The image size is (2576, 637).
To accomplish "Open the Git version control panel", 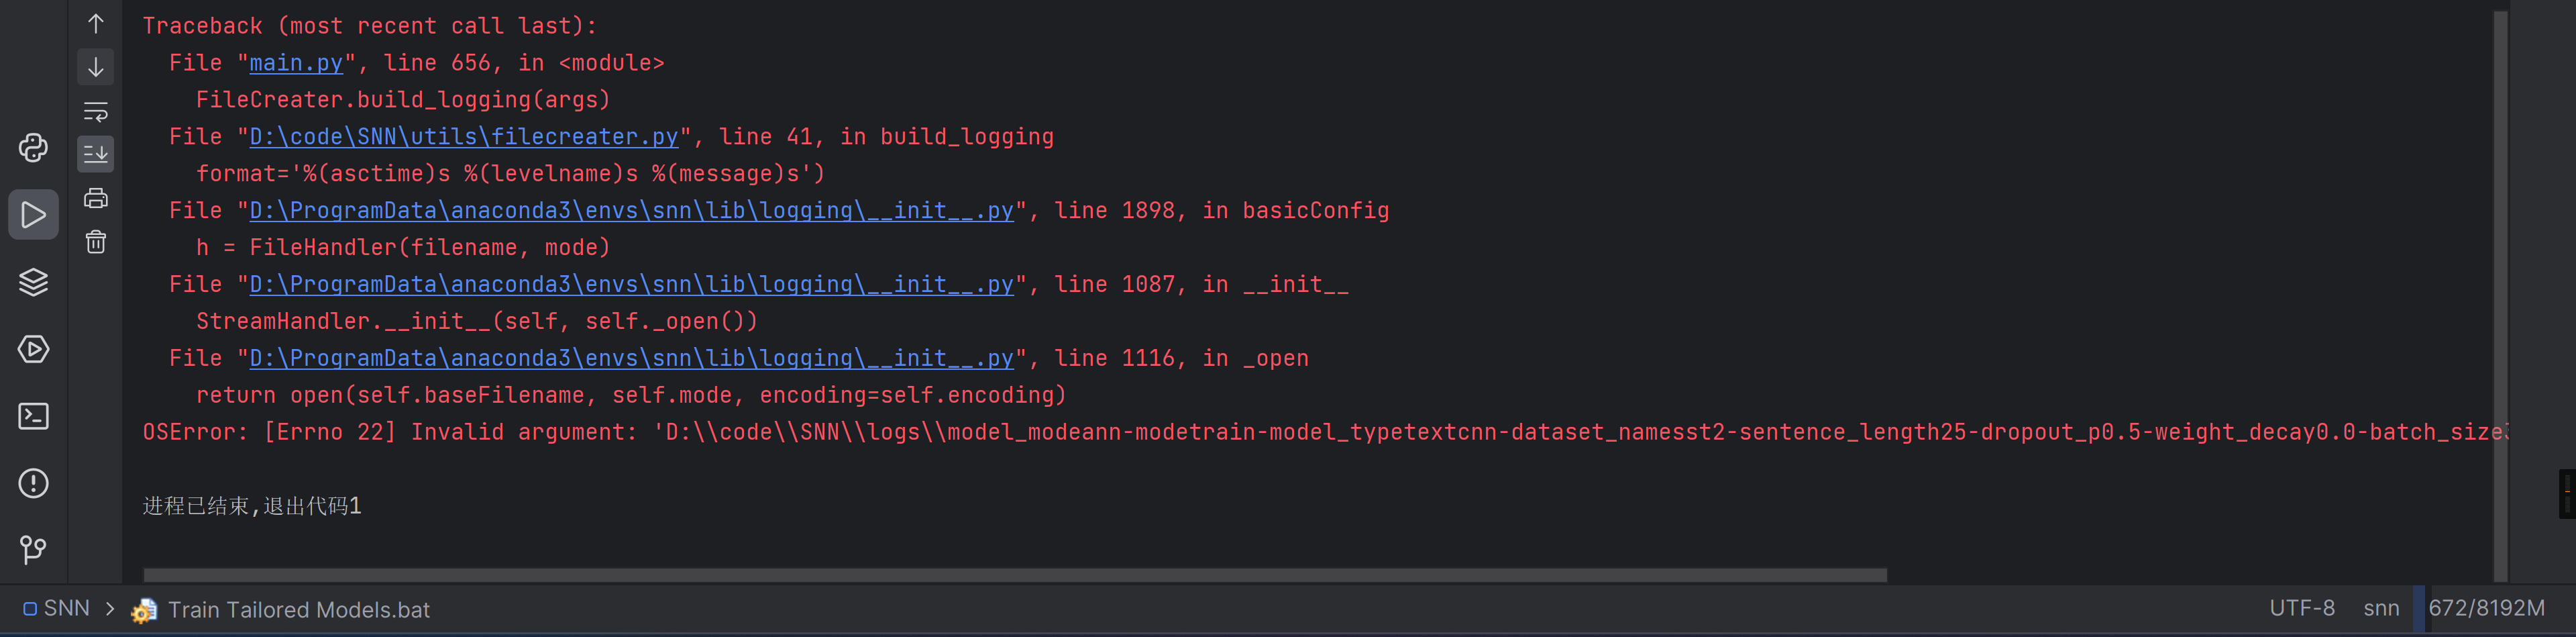I will click(33, 549).
